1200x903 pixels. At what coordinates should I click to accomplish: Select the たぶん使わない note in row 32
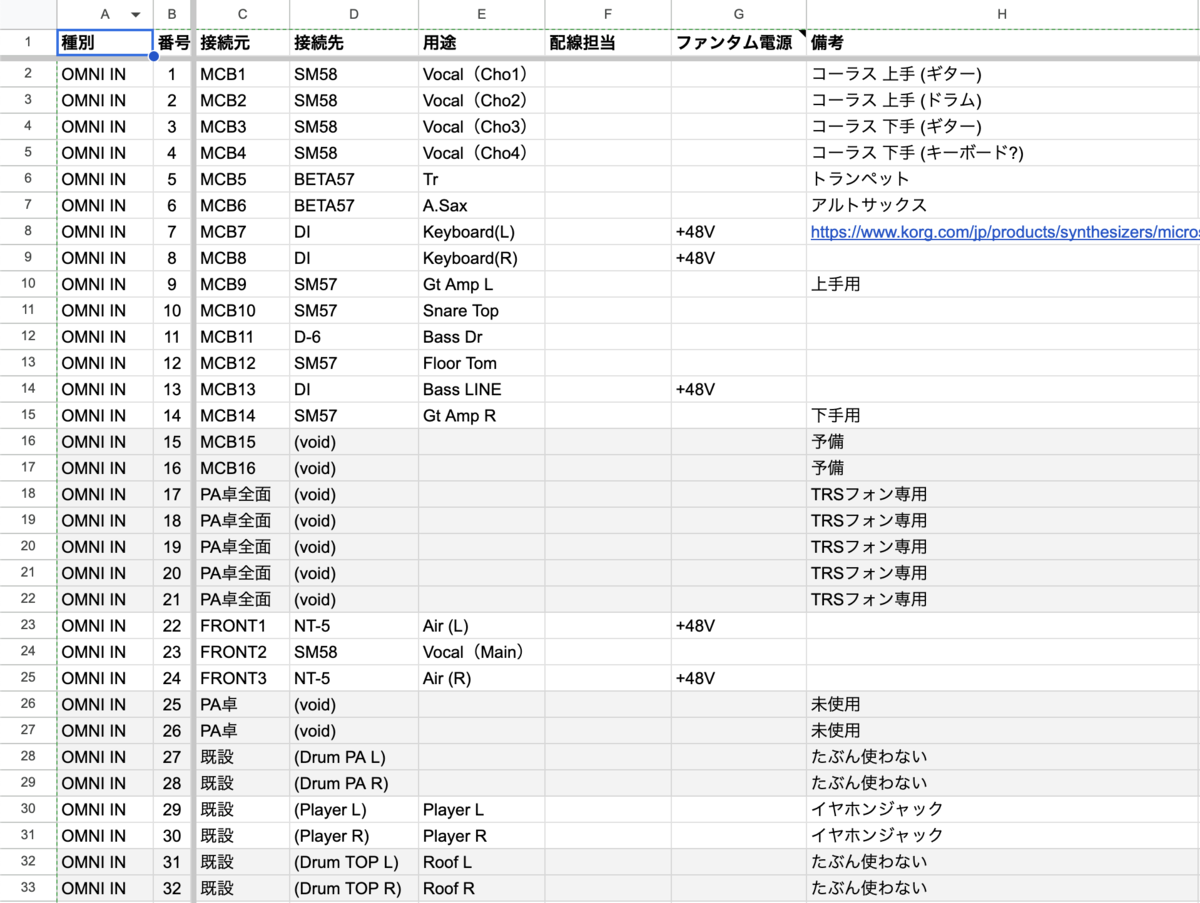1003,888
